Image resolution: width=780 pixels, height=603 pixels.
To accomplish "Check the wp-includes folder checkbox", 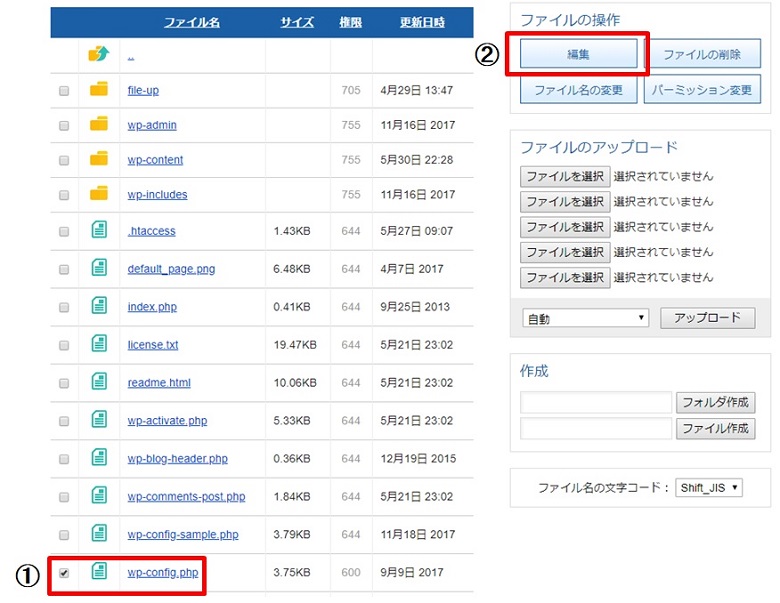I will point(64,195).
